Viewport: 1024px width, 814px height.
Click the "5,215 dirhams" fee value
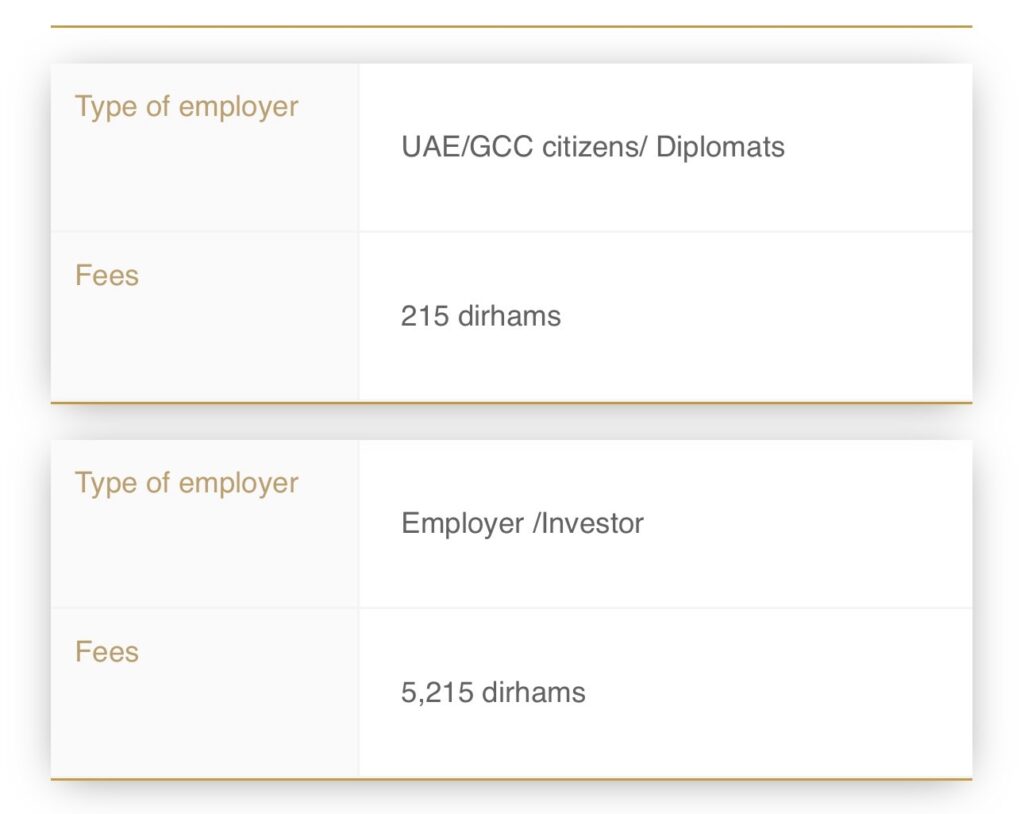coord(493,692)
